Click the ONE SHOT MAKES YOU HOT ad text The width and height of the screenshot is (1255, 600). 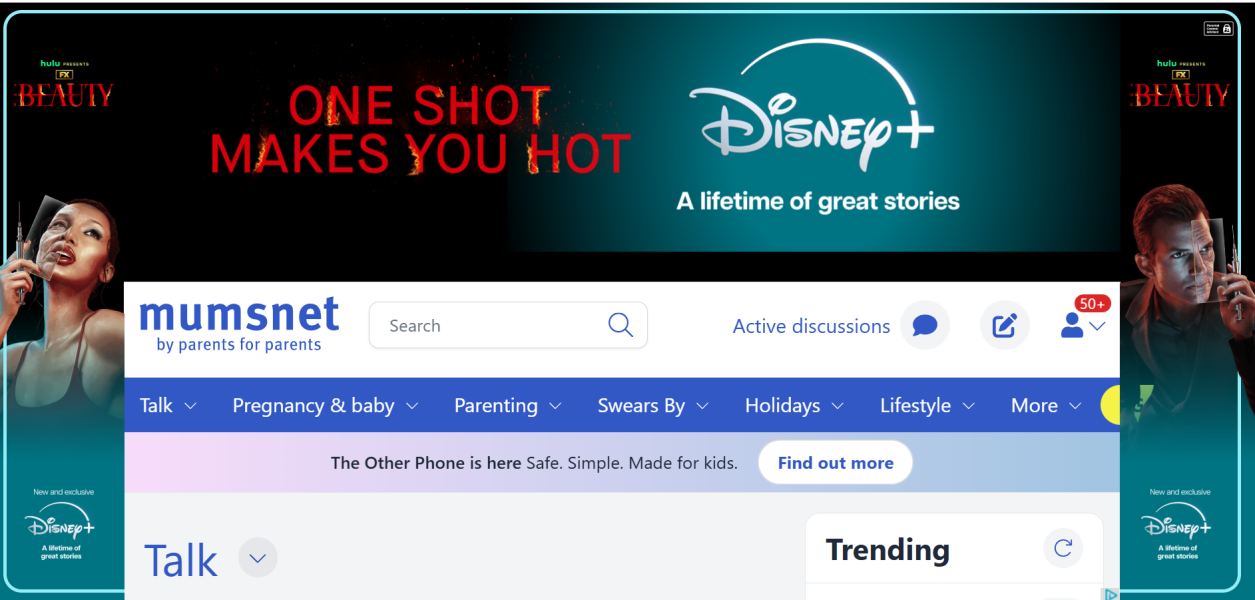click(x=420, y=130)
